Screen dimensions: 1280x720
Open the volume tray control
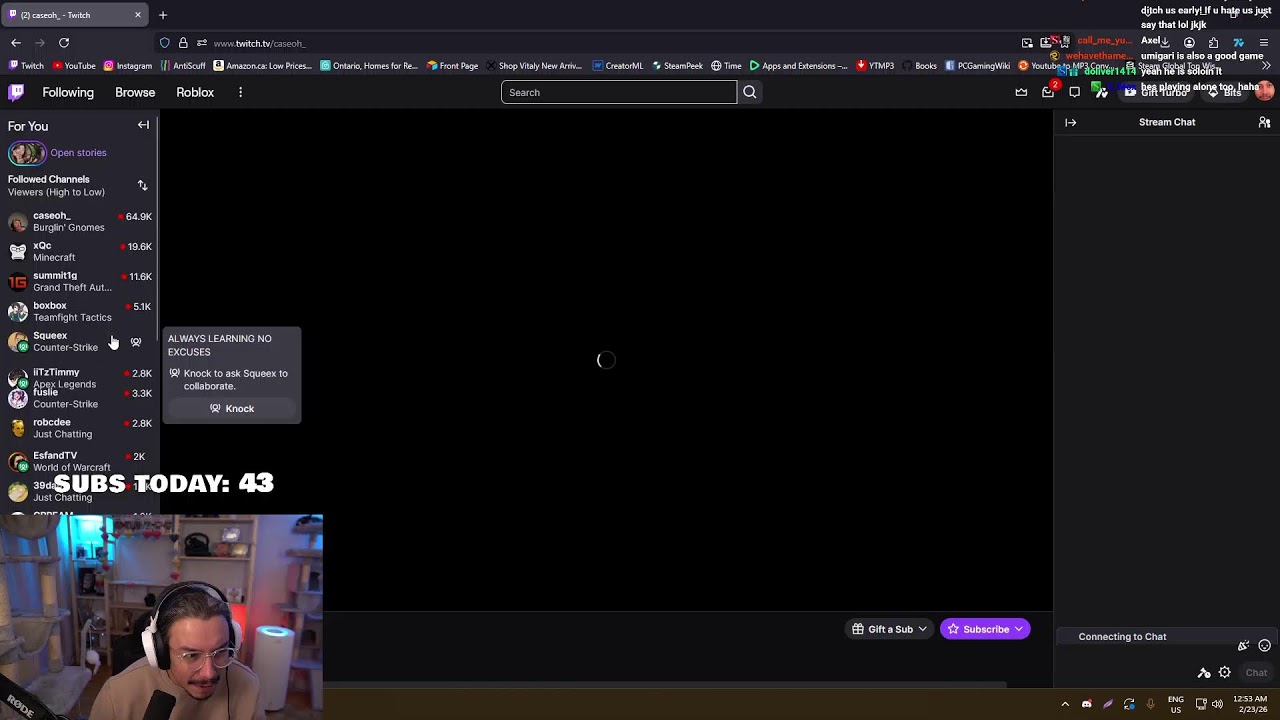[x=1217, y=704]
